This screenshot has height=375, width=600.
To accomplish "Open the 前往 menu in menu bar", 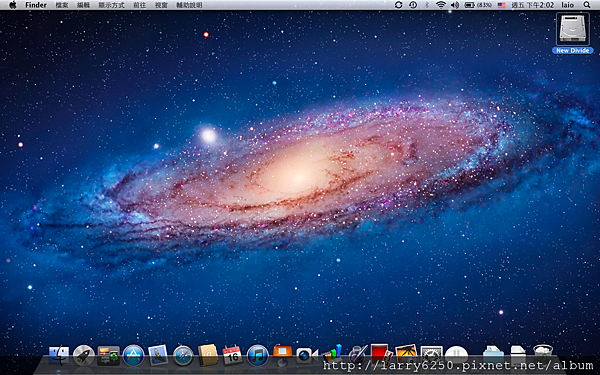I will point(140,5).
